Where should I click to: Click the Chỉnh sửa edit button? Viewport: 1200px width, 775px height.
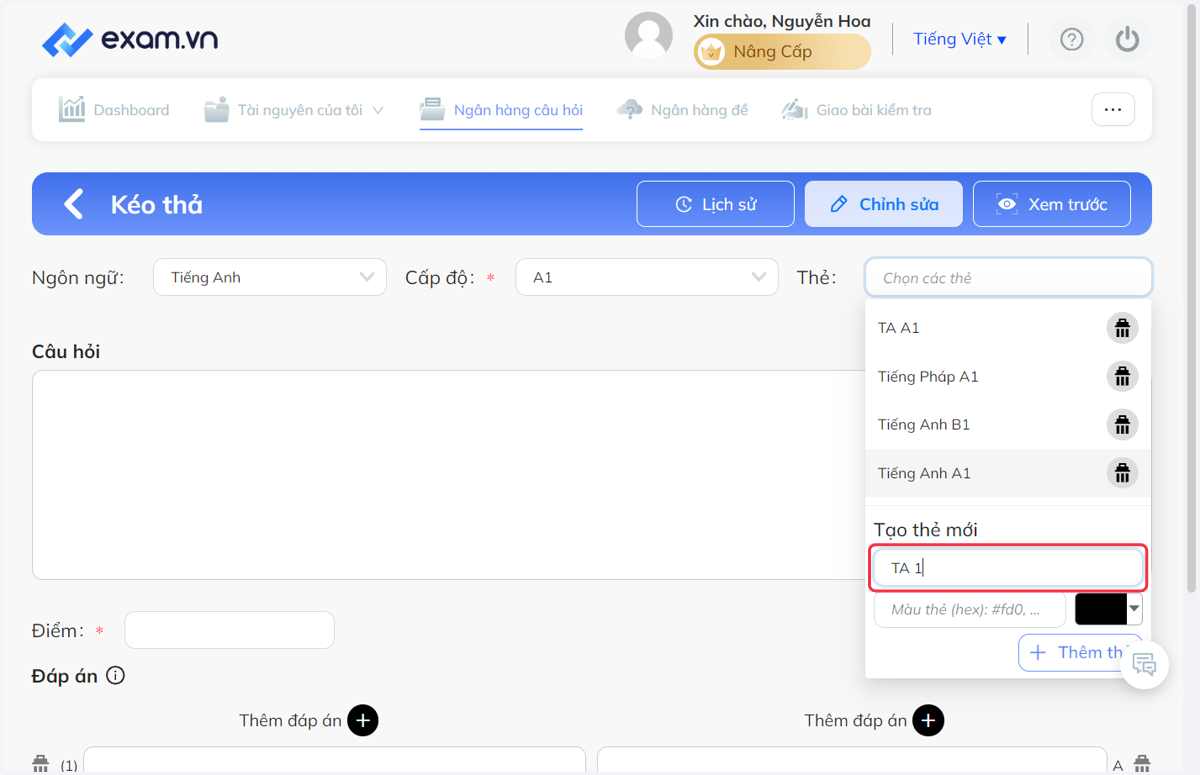(883, 204)
